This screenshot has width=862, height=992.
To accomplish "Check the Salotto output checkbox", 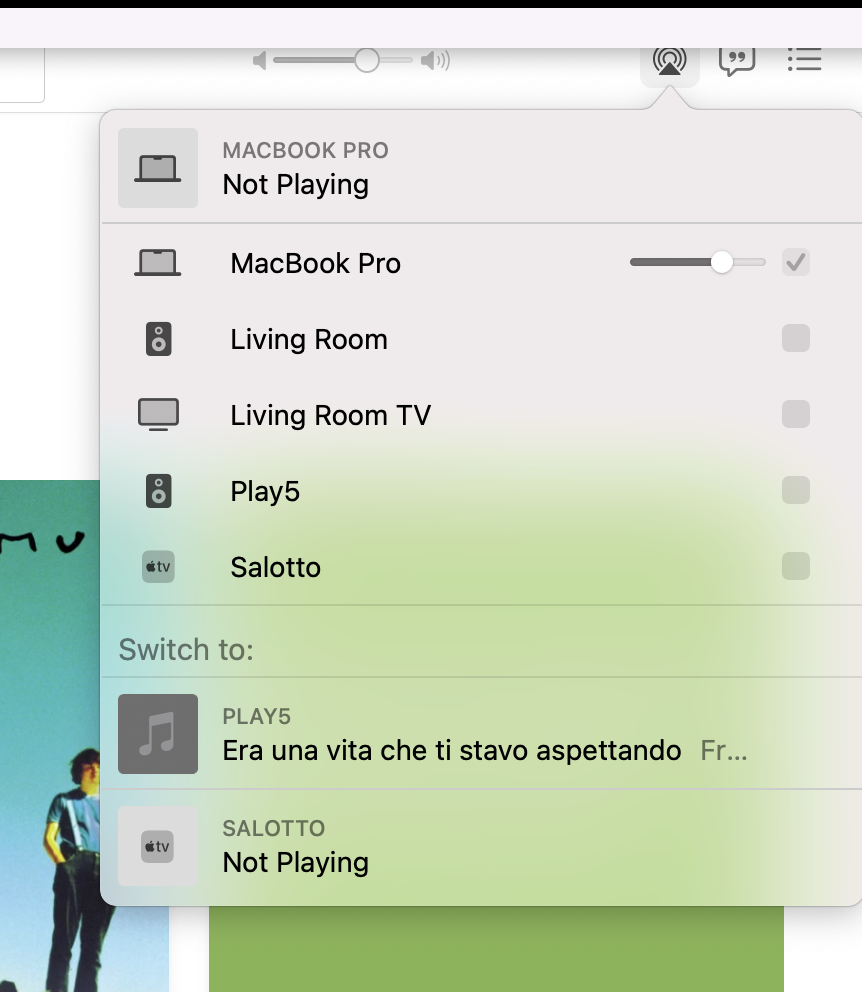I will click(796, 566).
